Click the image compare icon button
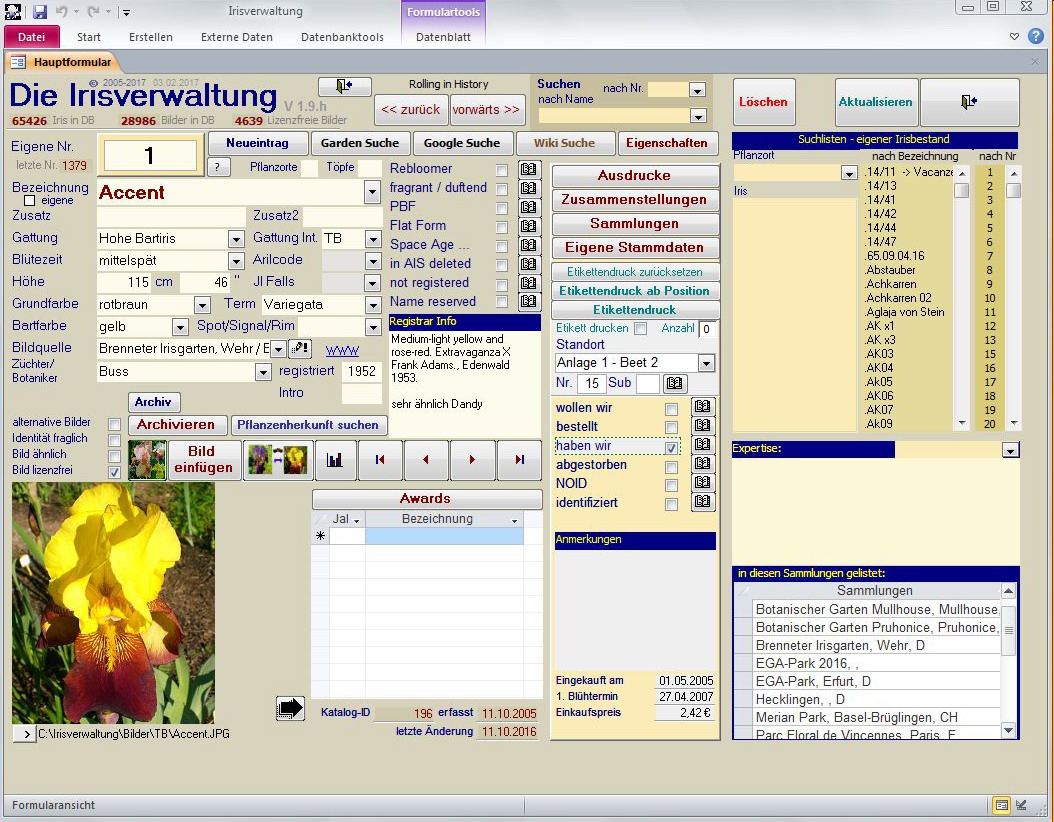The image size is (1054, 822). point(278,460)
